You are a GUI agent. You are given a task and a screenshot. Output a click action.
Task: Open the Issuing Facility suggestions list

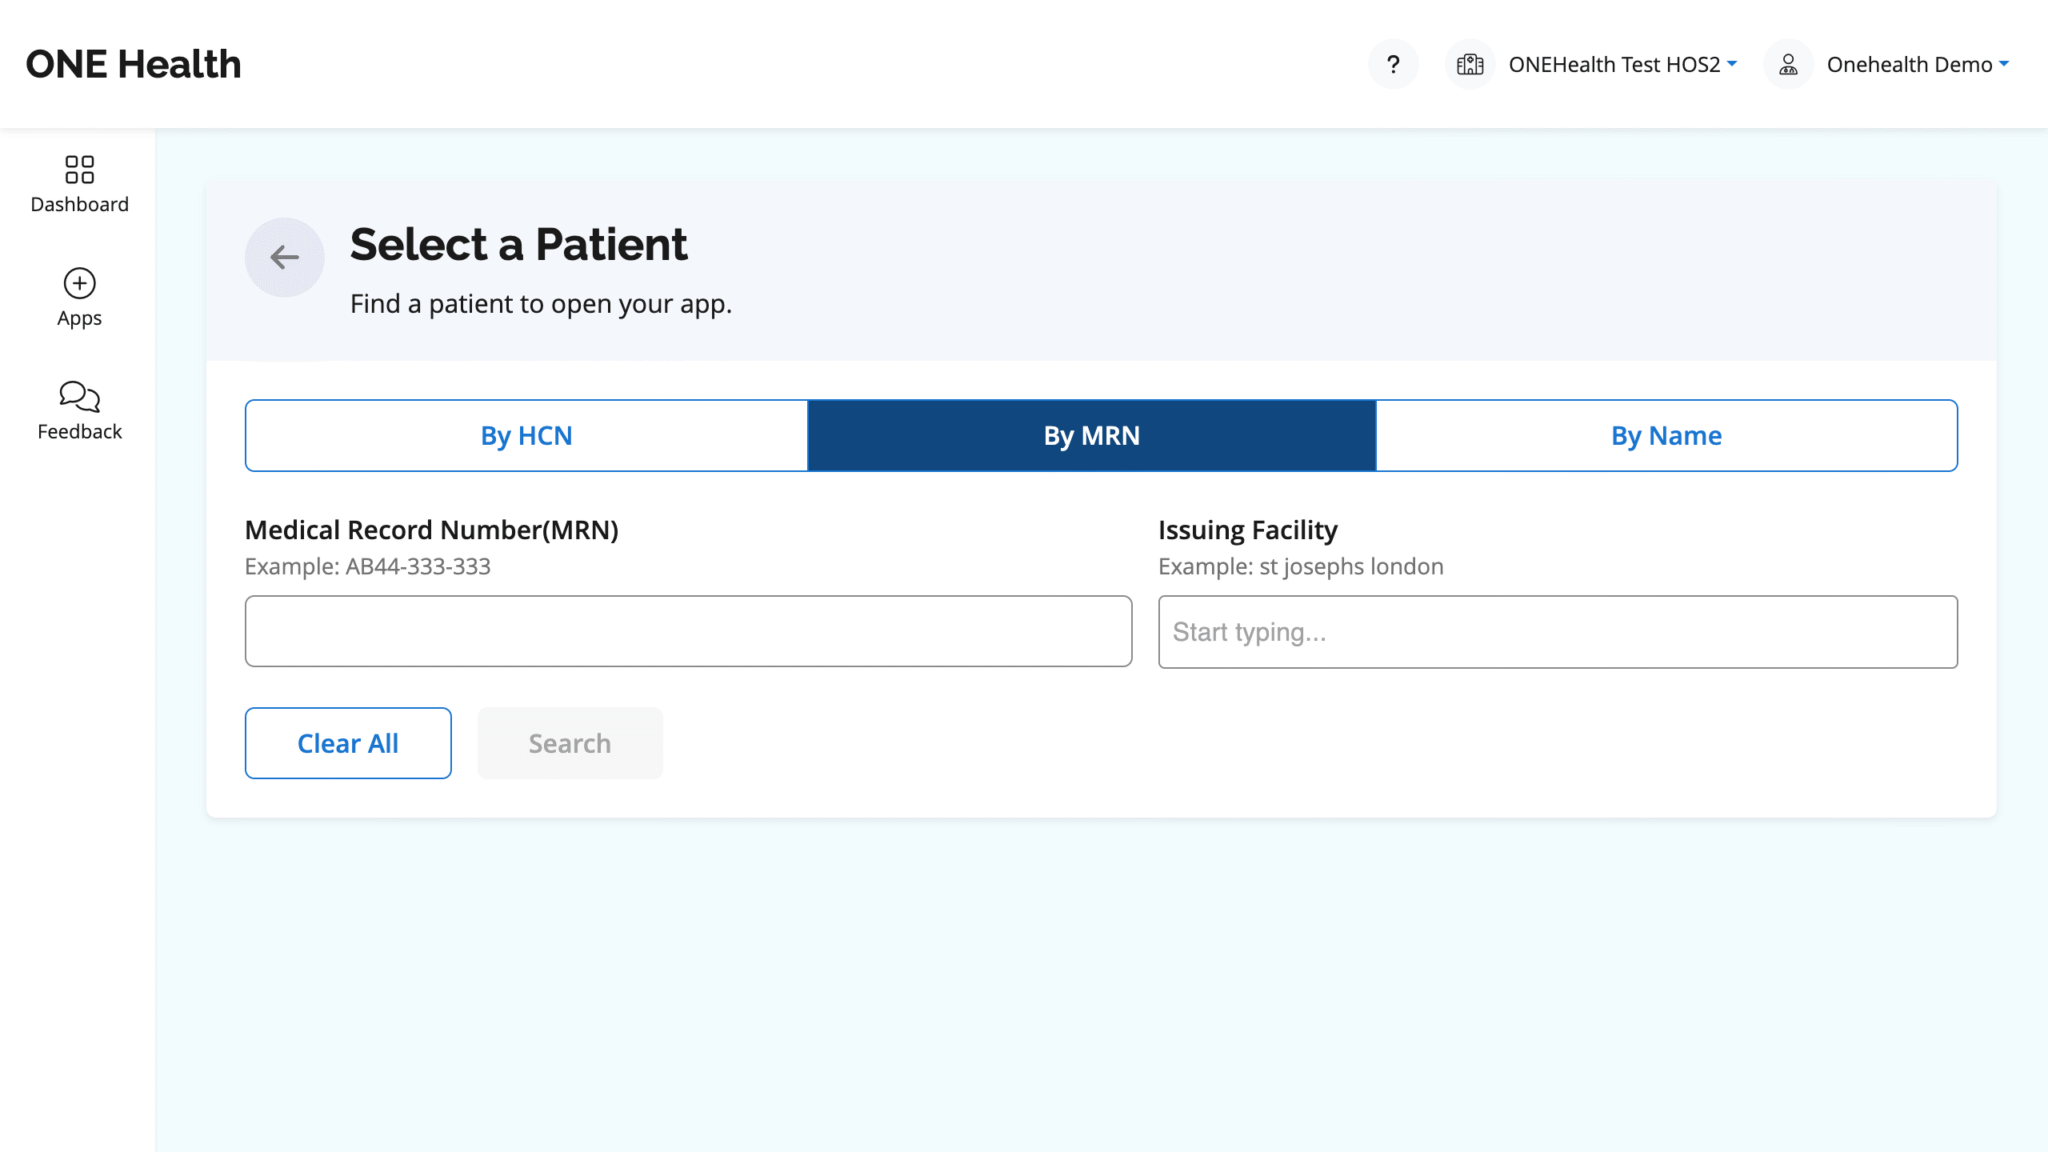tap(1557, 631)
